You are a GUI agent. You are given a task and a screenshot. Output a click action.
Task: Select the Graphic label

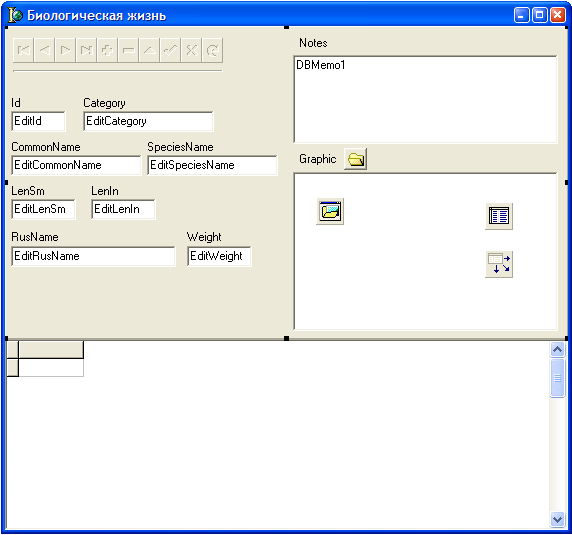click(x=317, y=159)
